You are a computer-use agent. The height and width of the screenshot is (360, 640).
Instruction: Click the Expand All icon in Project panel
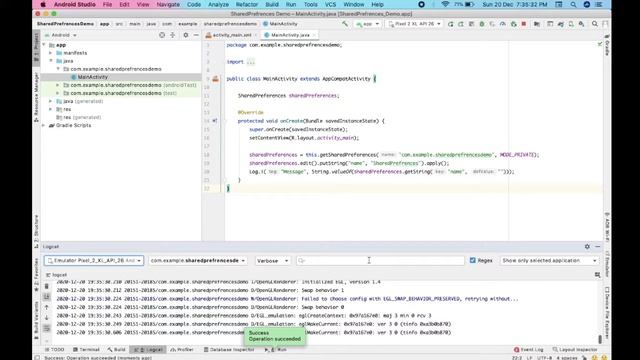pos(173,35)
